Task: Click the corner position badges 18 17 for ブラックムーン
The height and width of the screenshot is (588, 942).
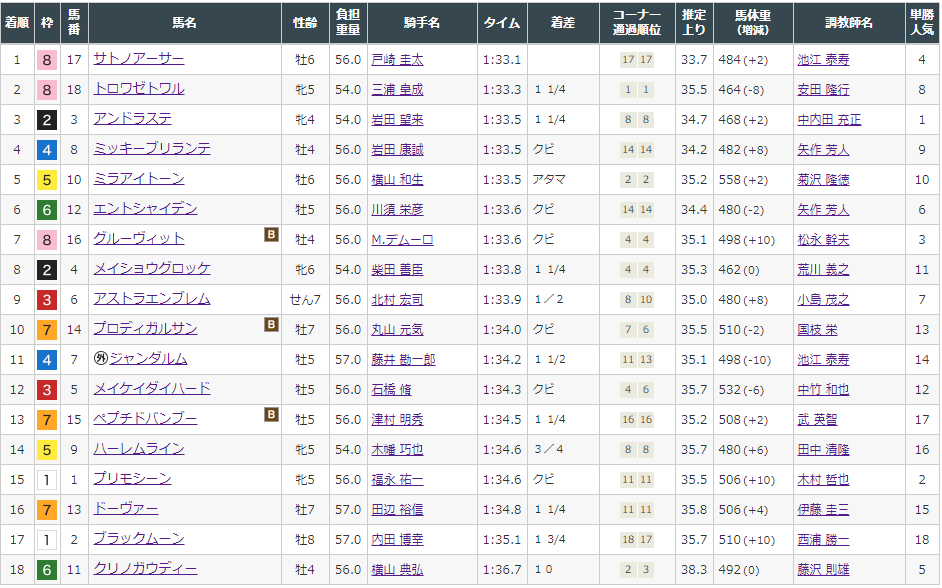Action: click(637, 539)
